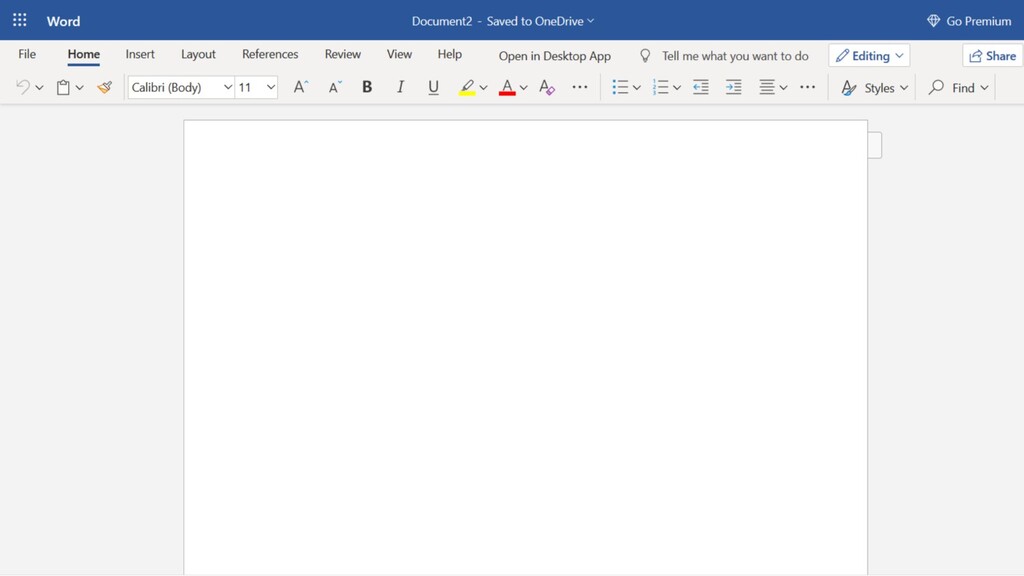
Task: Click the text alignment icon
Action: pyautogui.click(x=767, y=87)
